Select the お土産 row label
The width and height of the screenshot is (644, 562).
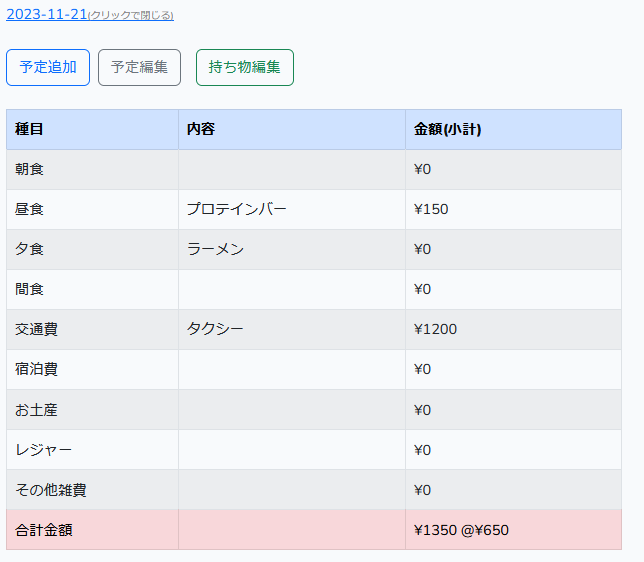(37, 410)
